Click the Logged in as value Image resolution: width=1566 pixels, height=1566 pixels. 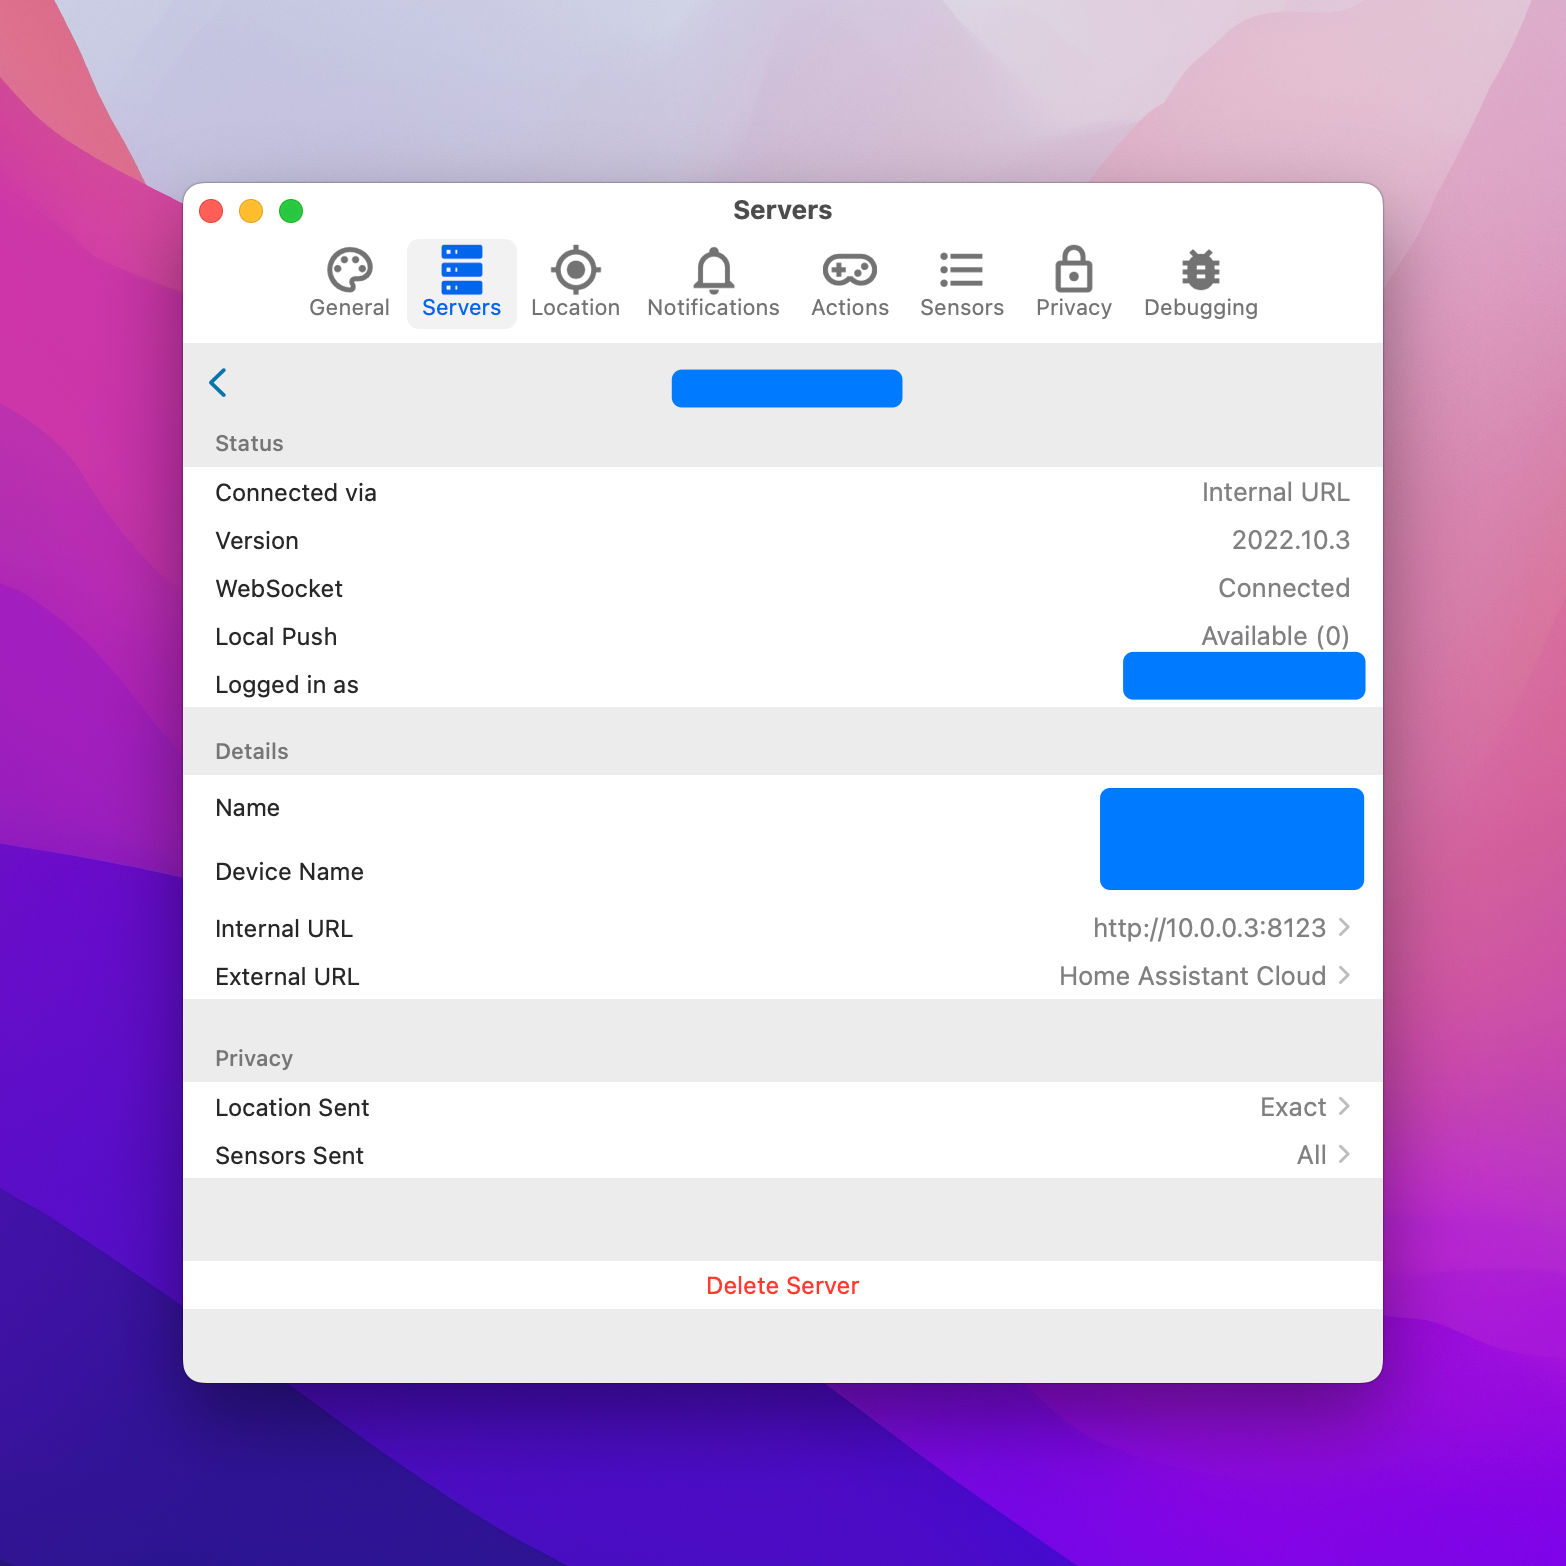1243,676
